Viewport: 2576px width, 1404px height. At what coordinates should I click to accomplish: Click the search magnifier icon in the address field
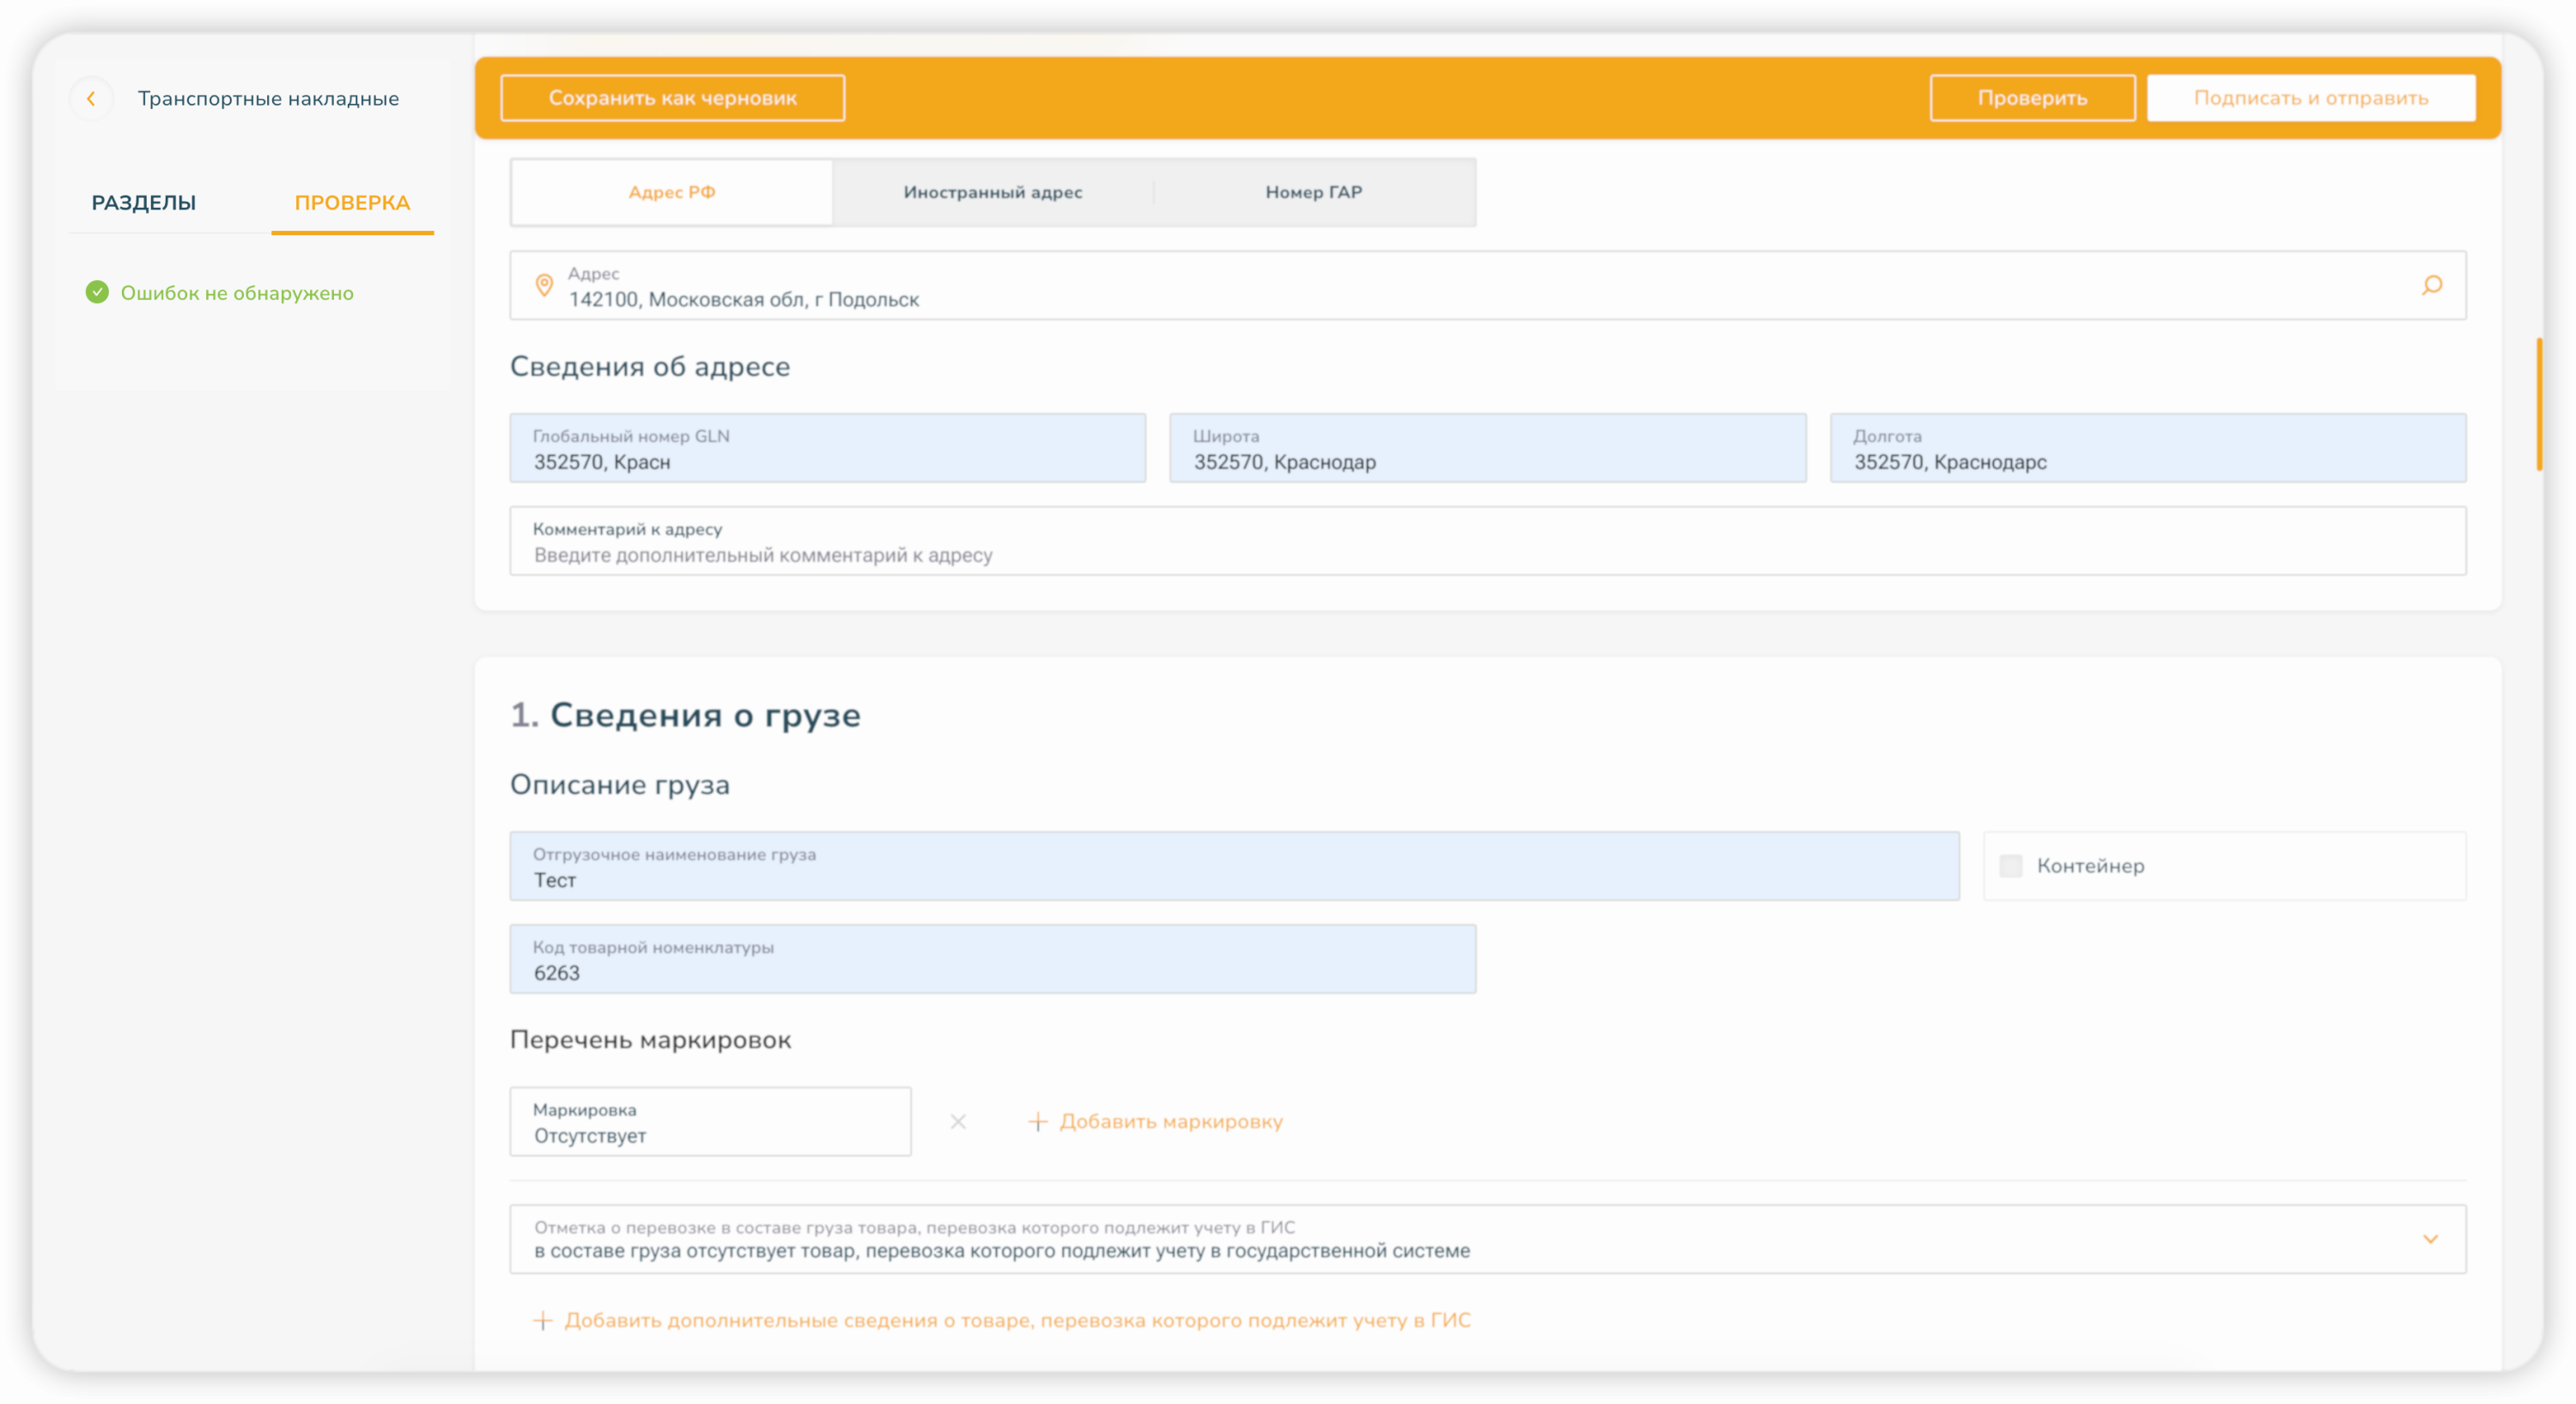[2432, 285]
